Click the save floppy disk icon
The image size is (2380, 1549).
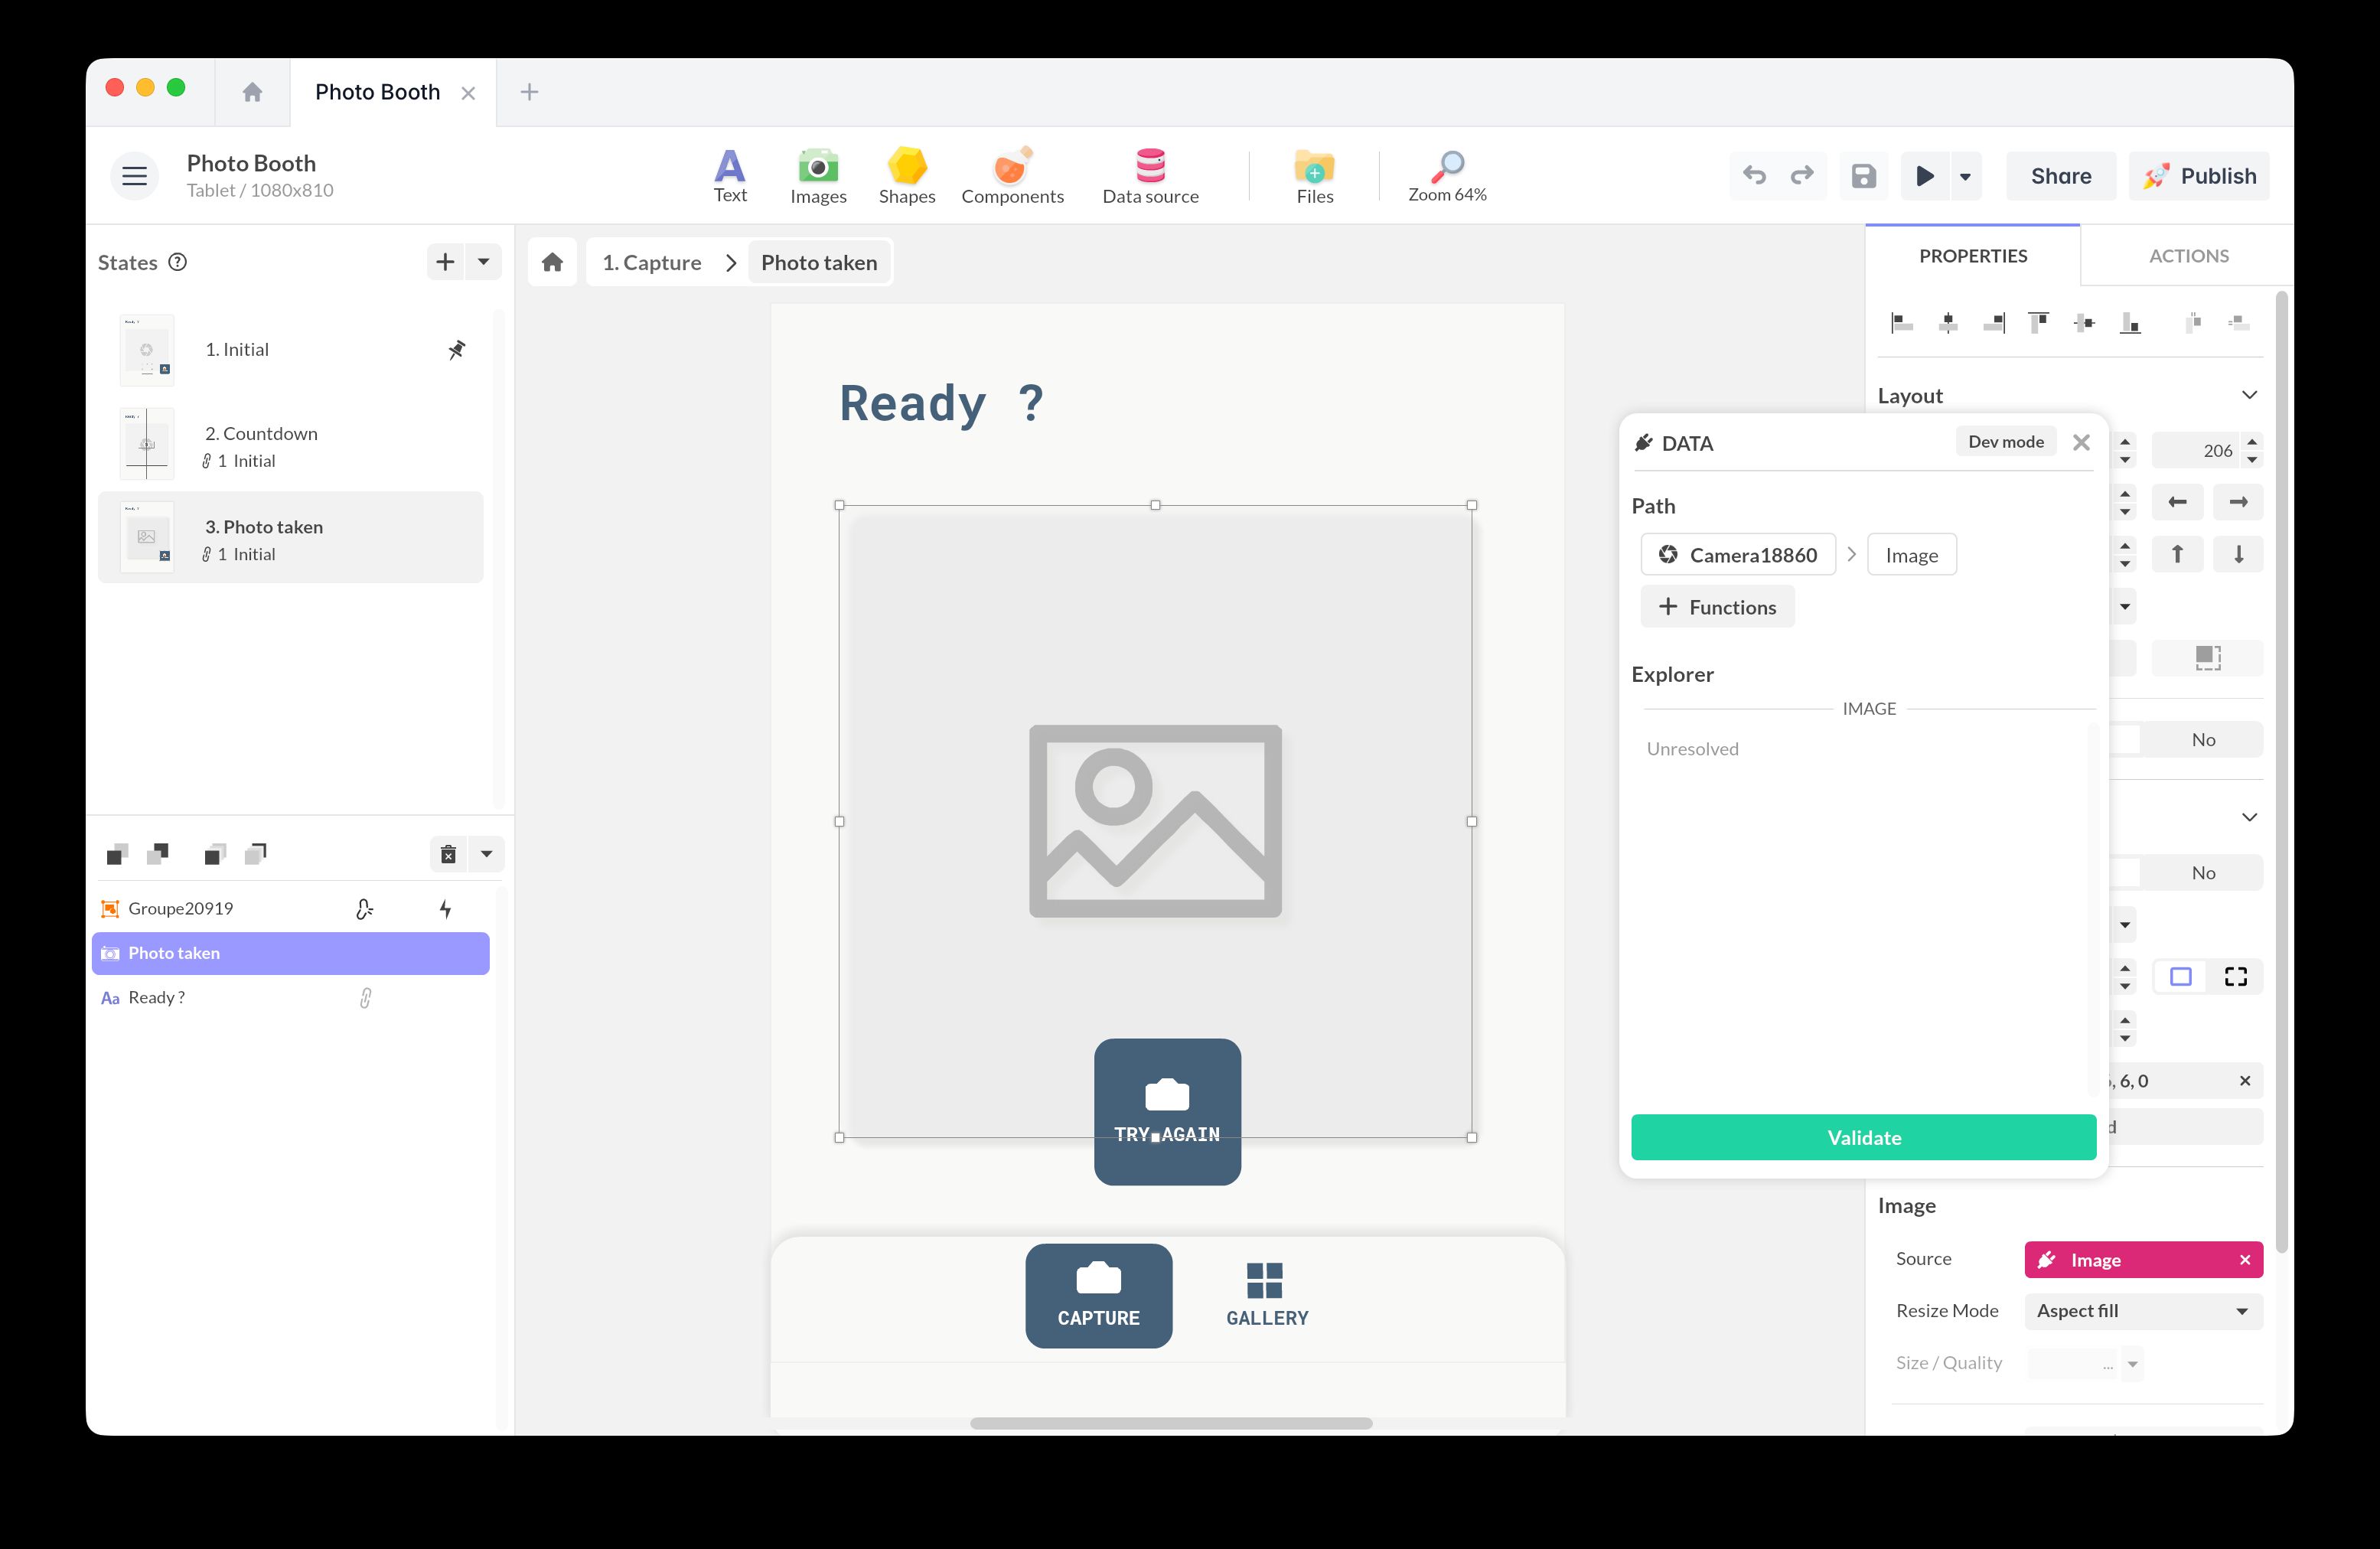(x=1864, y=176)
